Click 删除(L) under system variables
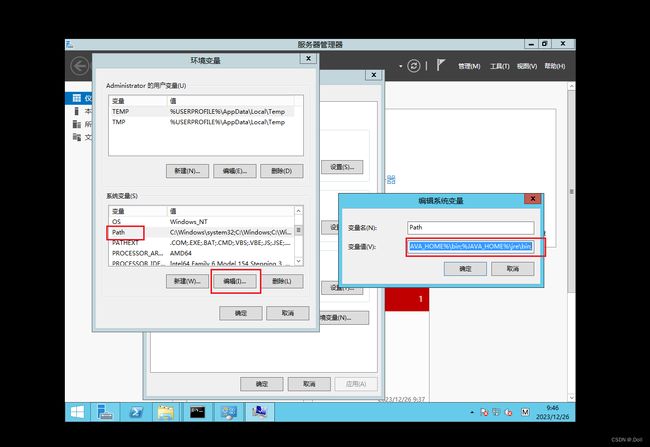650x447 pixels. (282, 281)
